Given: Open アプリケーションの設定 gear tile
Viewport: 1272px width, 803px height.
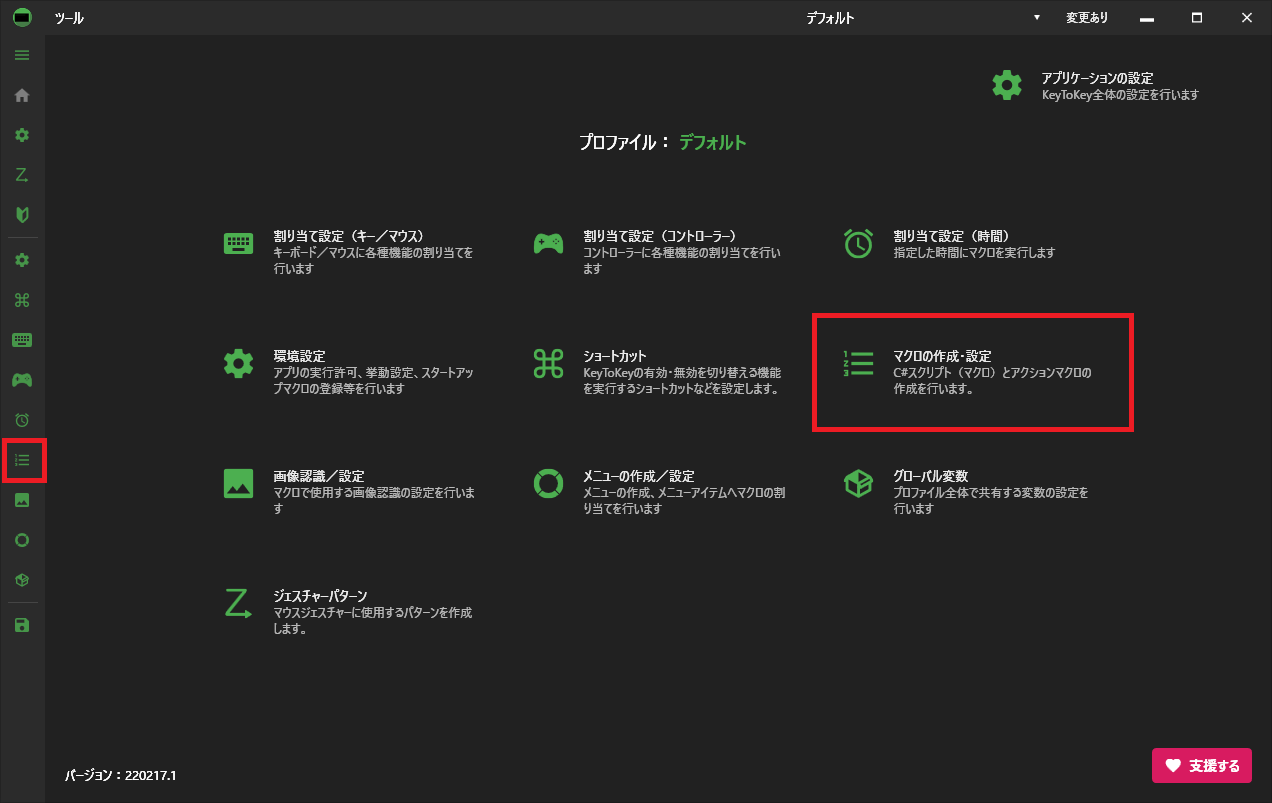Looking at the screenshot, I should [1095, 85].
